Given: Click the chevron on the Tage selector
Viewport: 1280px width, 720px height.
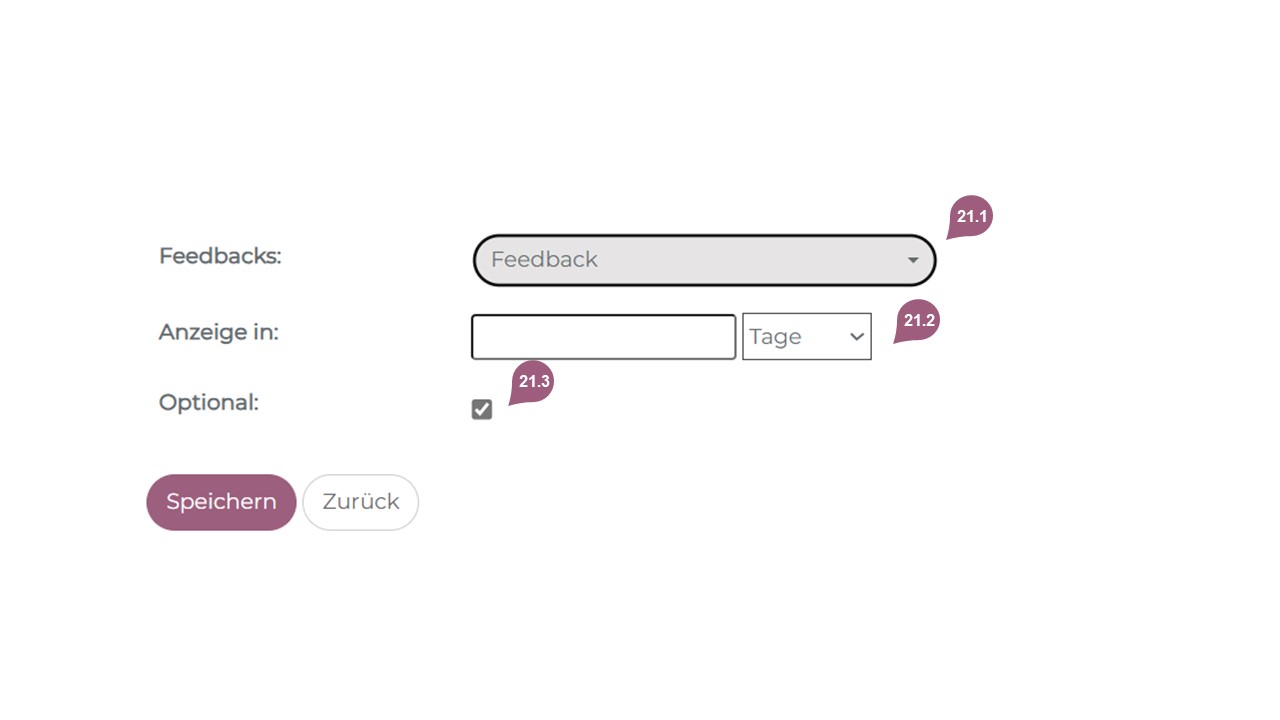Looking at the screenshot, I should pos(856,337).
